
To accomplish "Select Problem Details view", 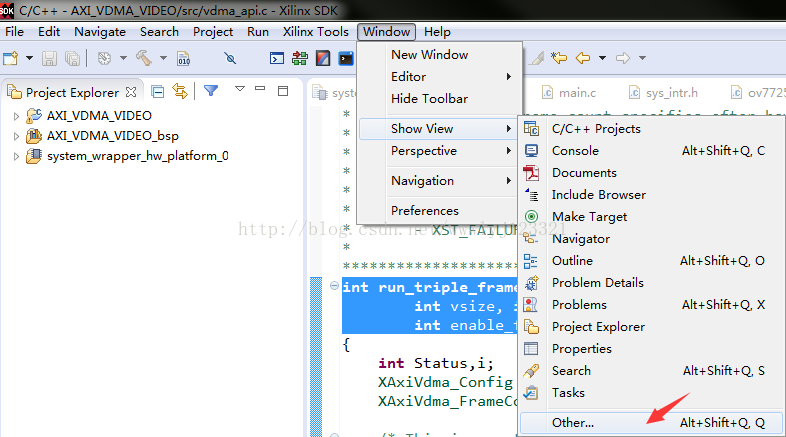I will [x=651, y=283].
